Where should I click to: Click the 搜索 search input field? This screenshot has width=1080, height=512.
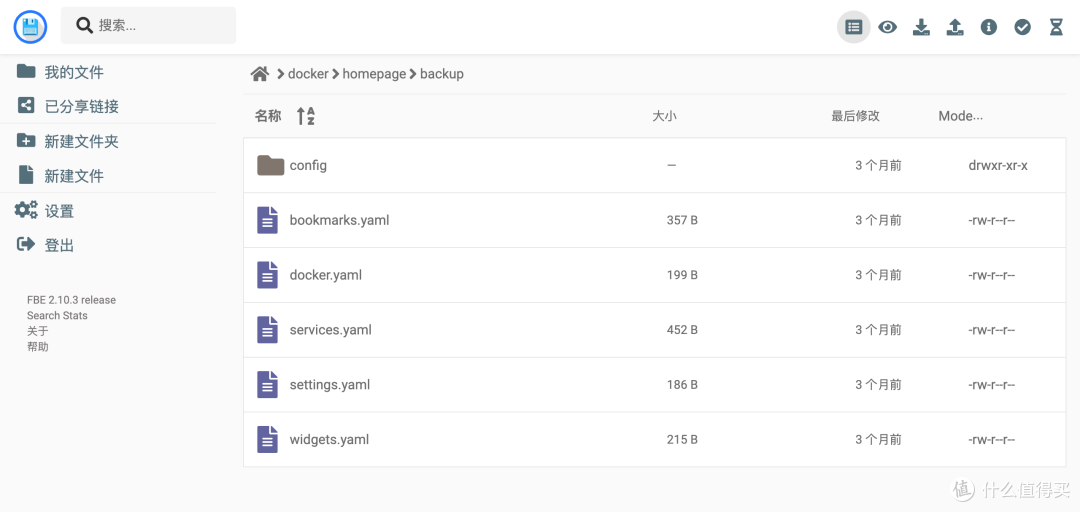[x=160, y=25]
